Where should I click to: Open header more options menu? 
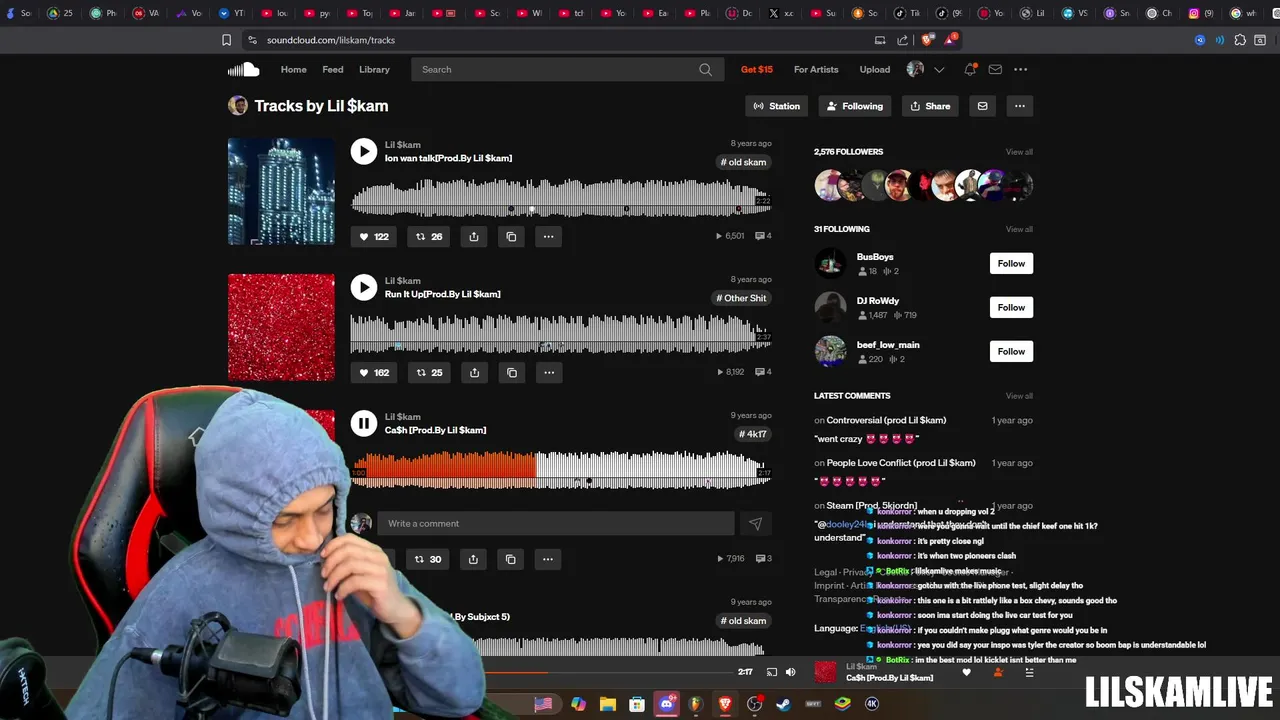[x=1020, y=69]
